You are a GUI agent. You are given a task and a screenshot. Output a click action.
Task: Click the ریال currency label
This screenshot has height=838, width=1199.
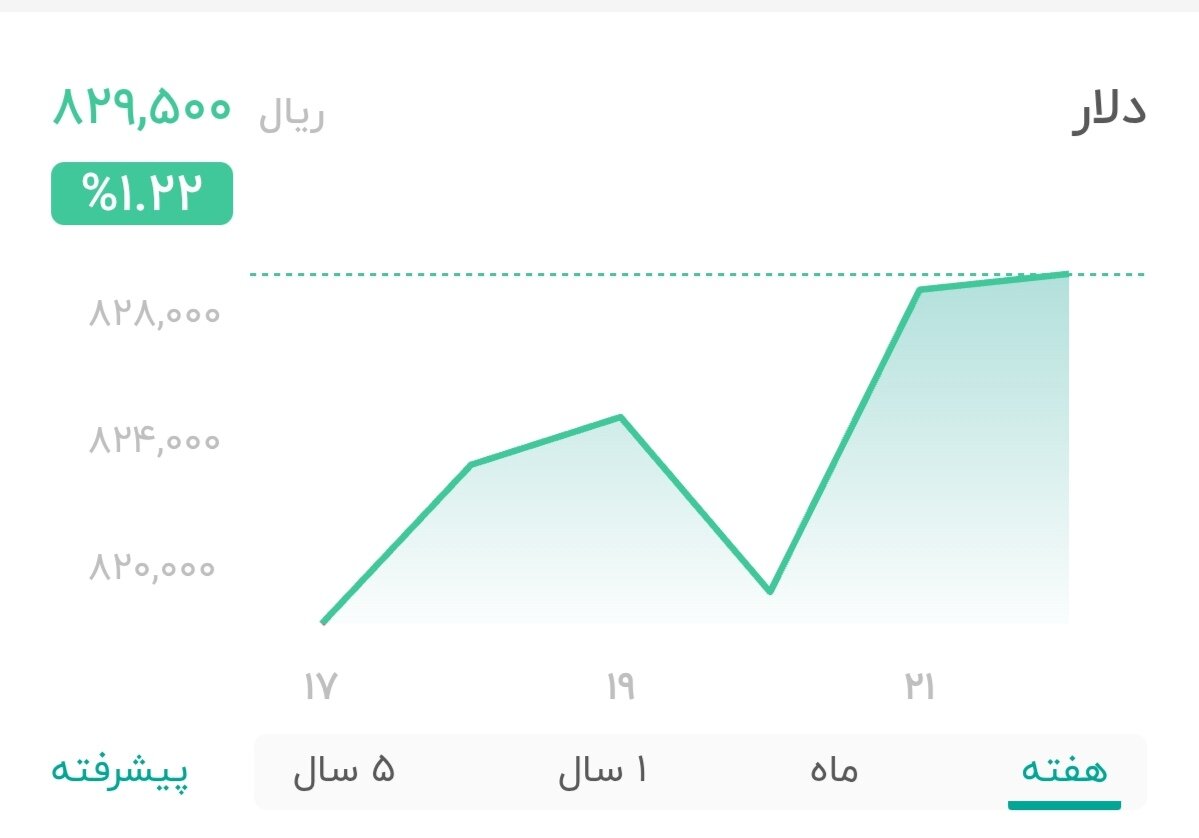click(x=290, y=113)
